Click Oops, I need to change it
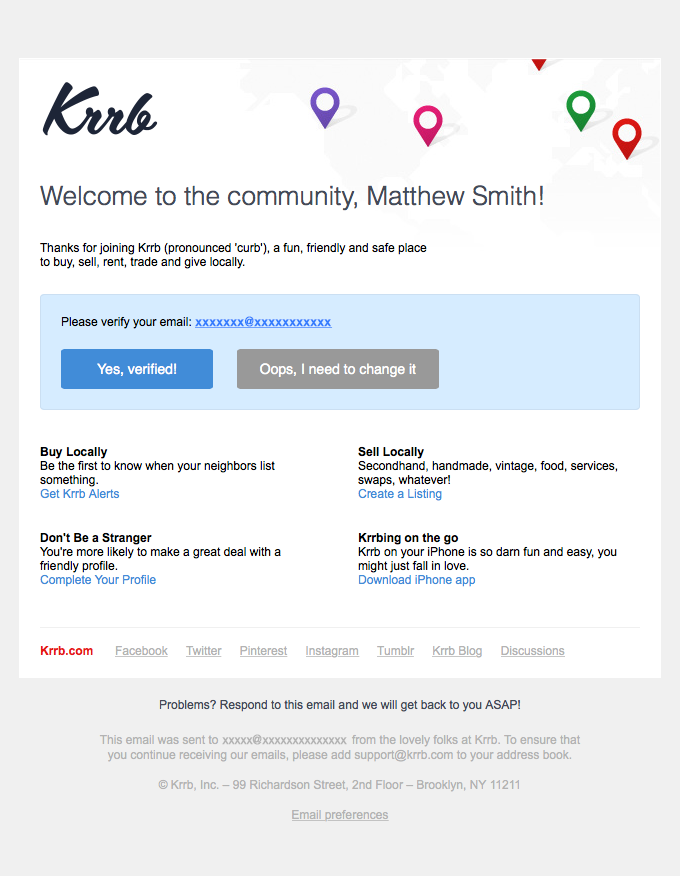 338,369
